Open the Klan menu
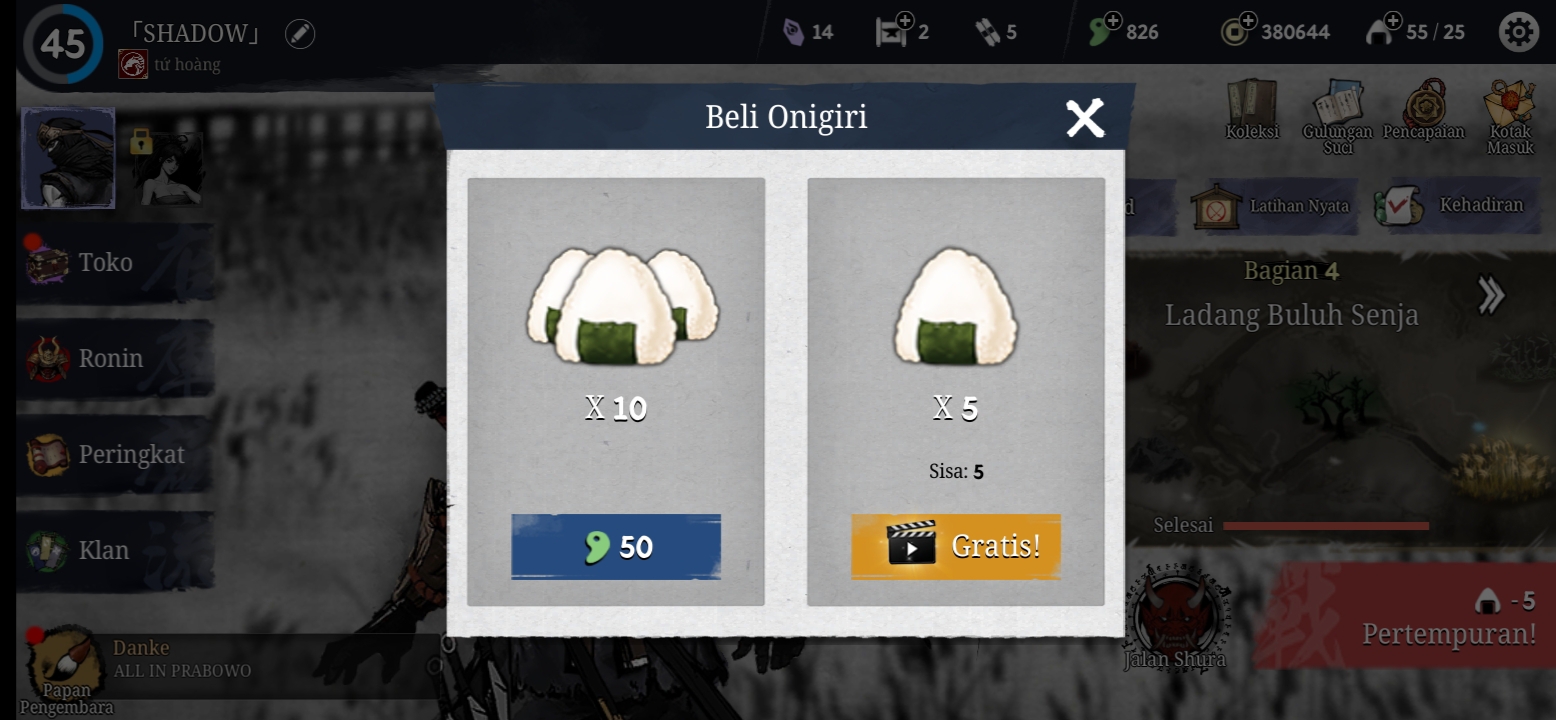 (x=115, y=550)
